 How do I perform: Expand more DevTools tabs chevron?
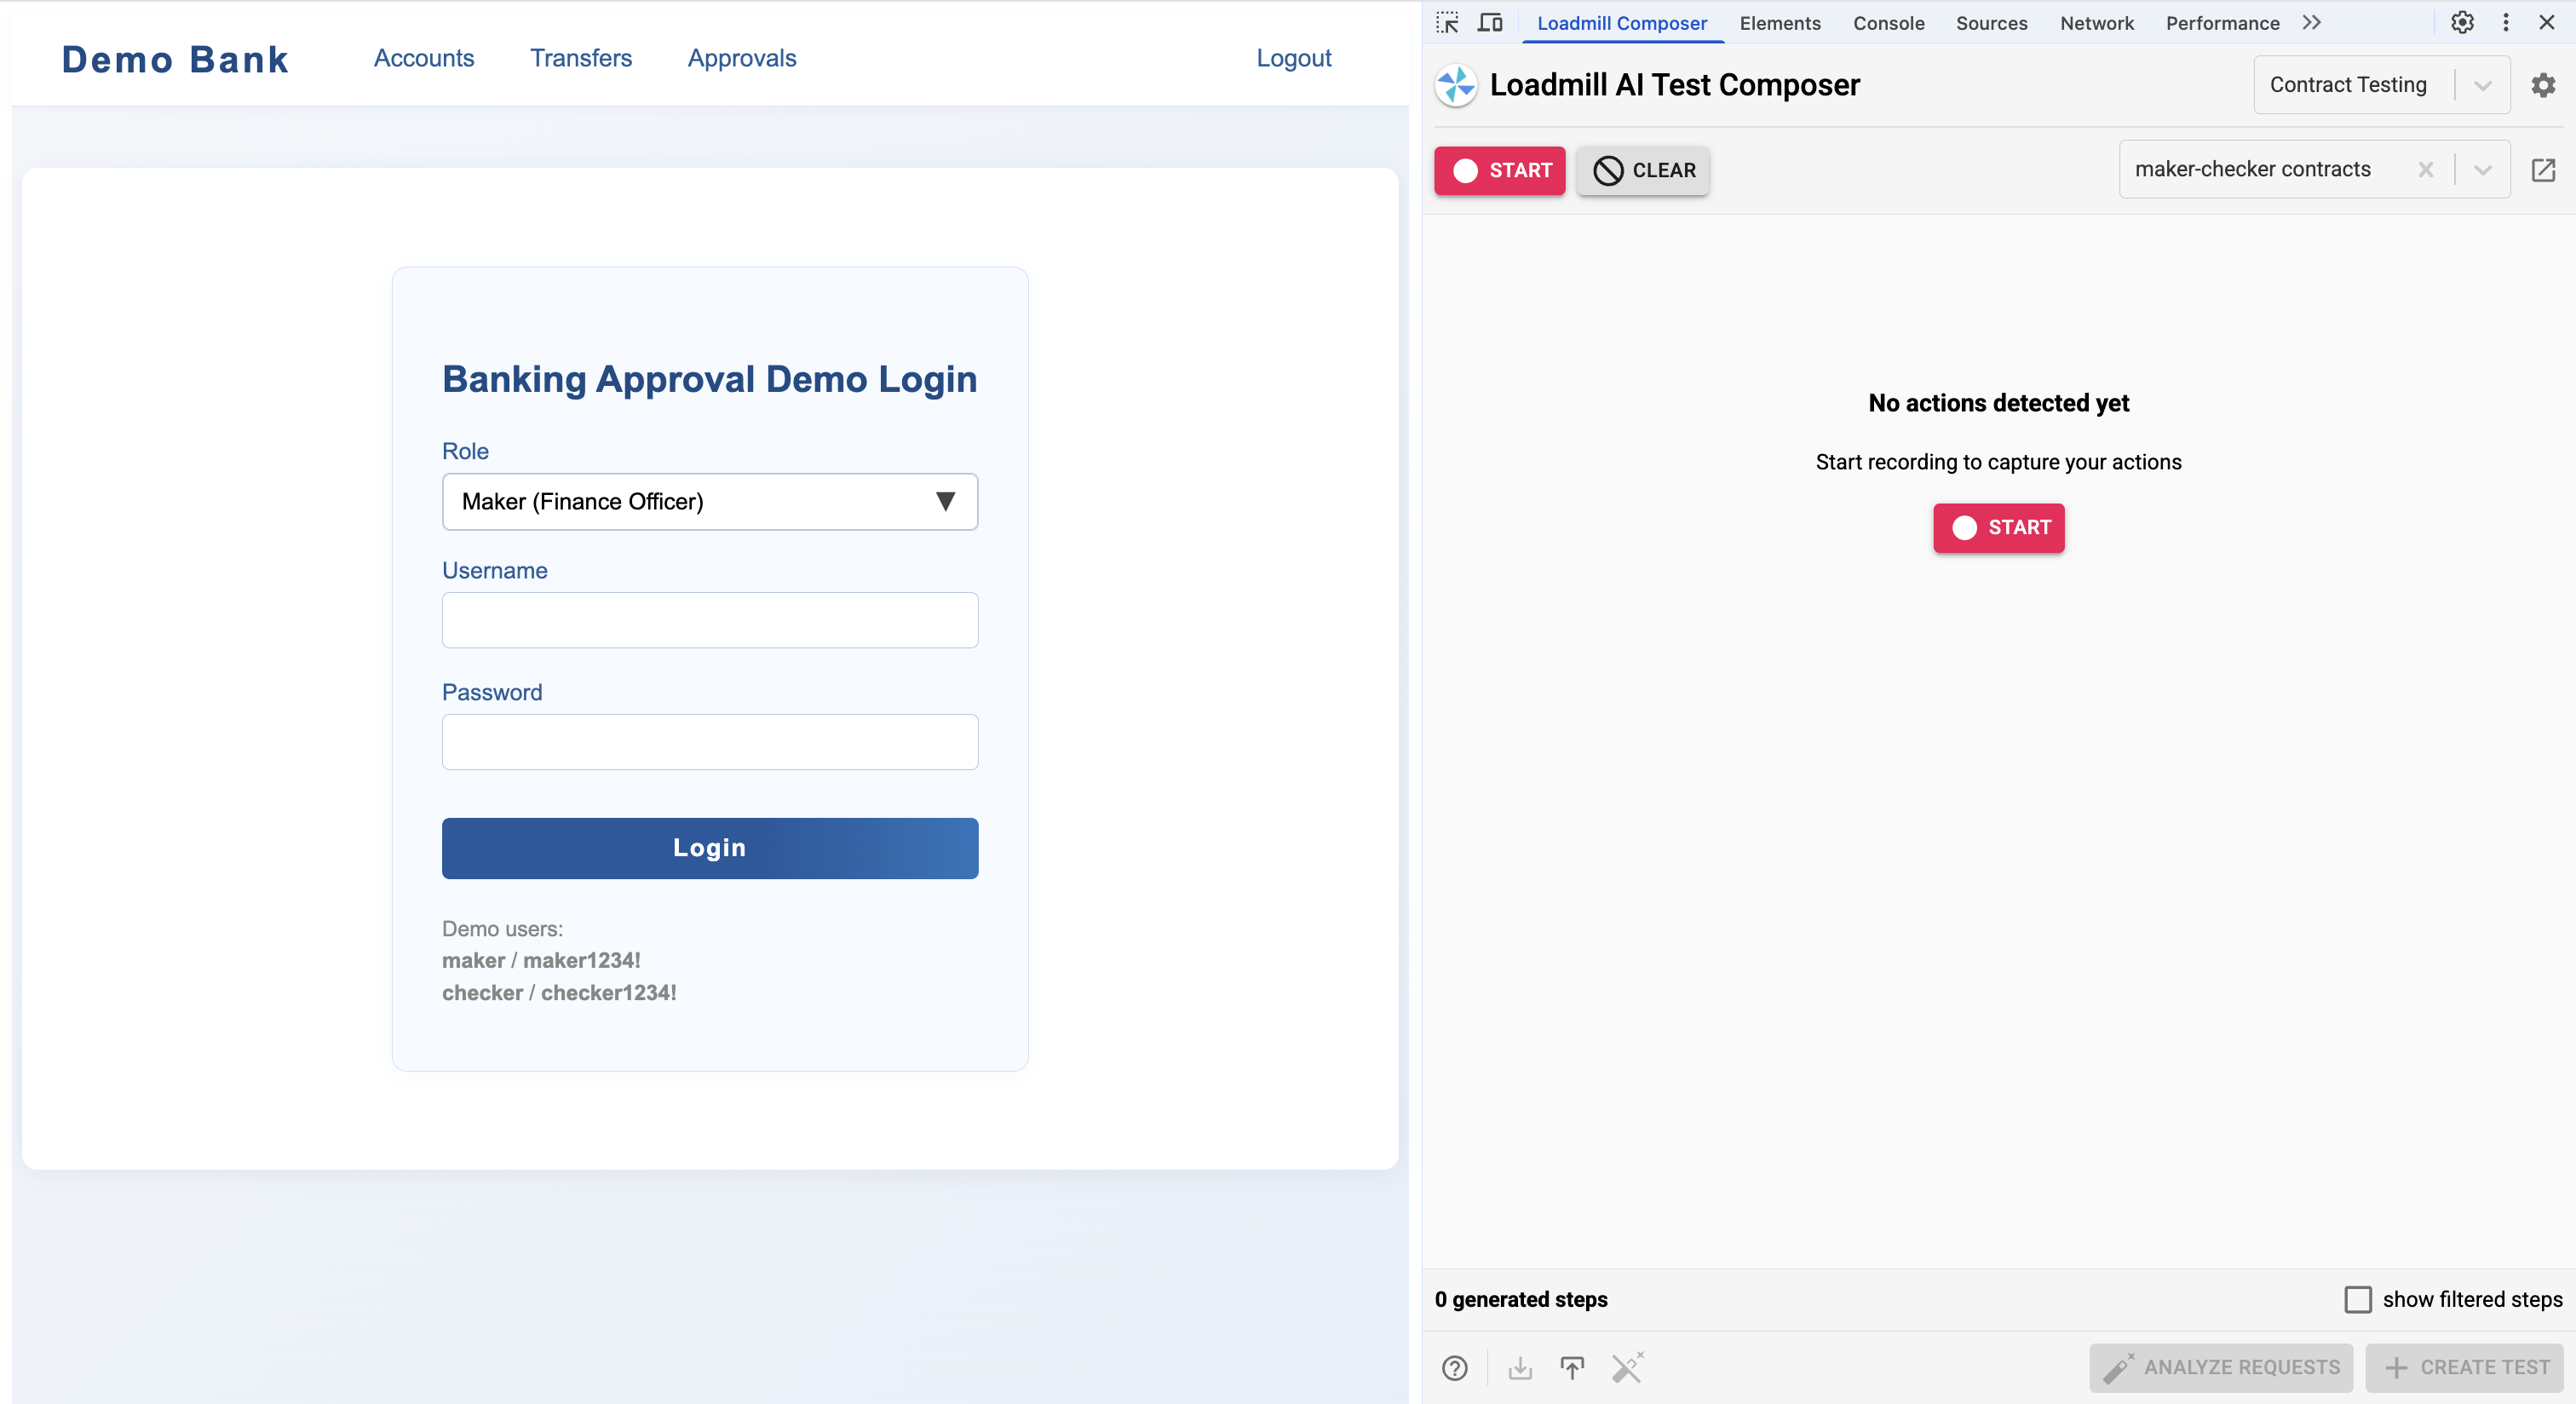point(2311,22)
